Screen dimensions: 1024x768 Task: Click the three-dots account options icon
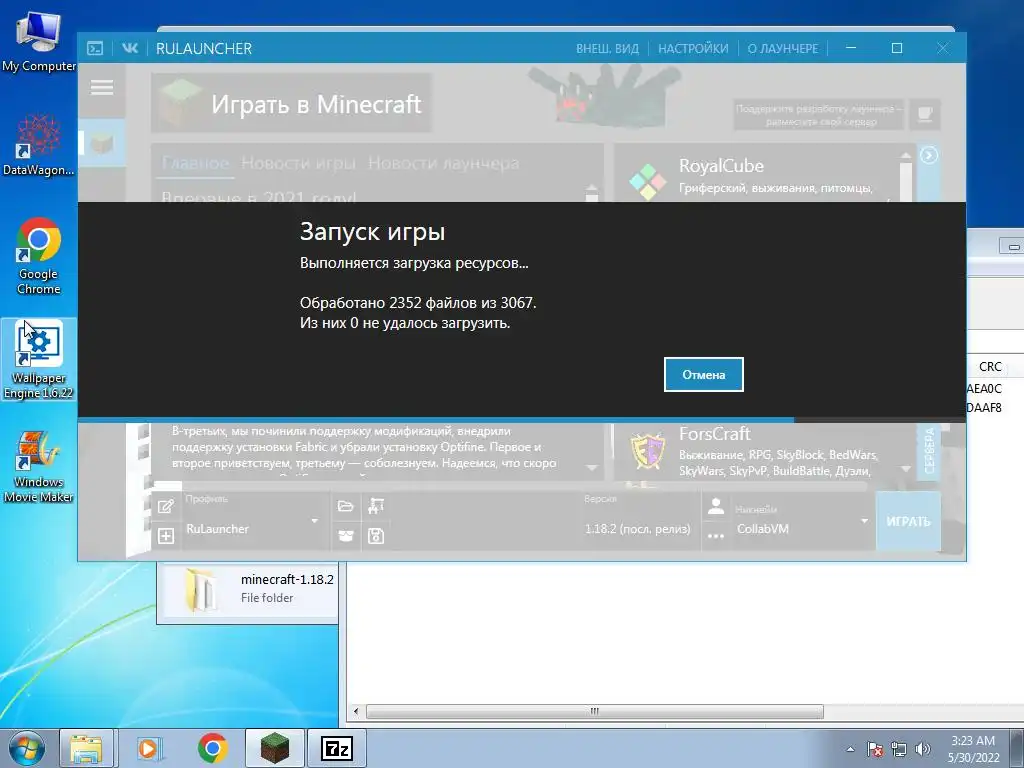coord(716,537)
